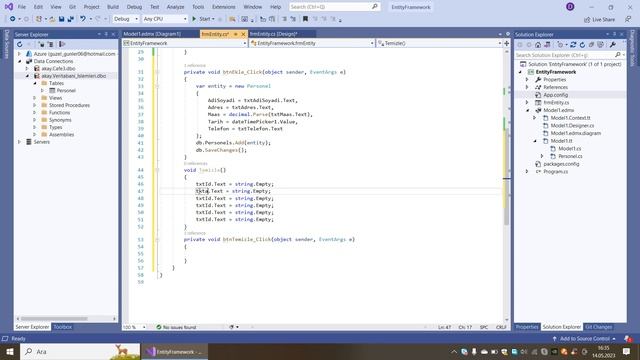Open the Build menu
Viewport: 640px width, 360px height.
[113, 7]
